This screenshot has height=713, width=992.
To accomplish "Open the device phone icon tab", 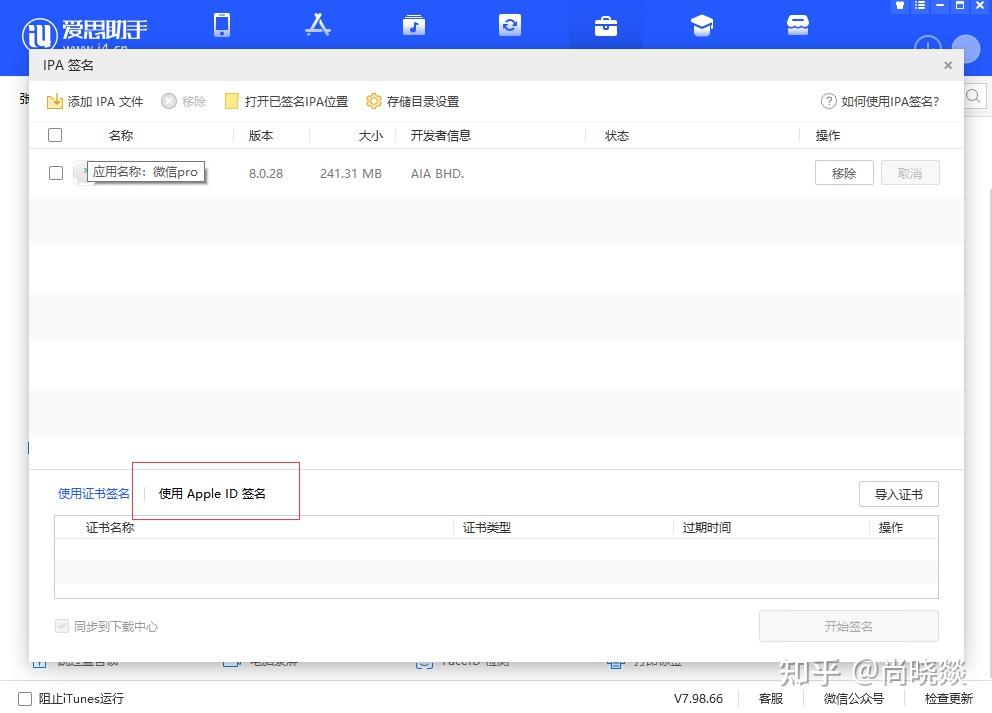I will coord(222,25).
